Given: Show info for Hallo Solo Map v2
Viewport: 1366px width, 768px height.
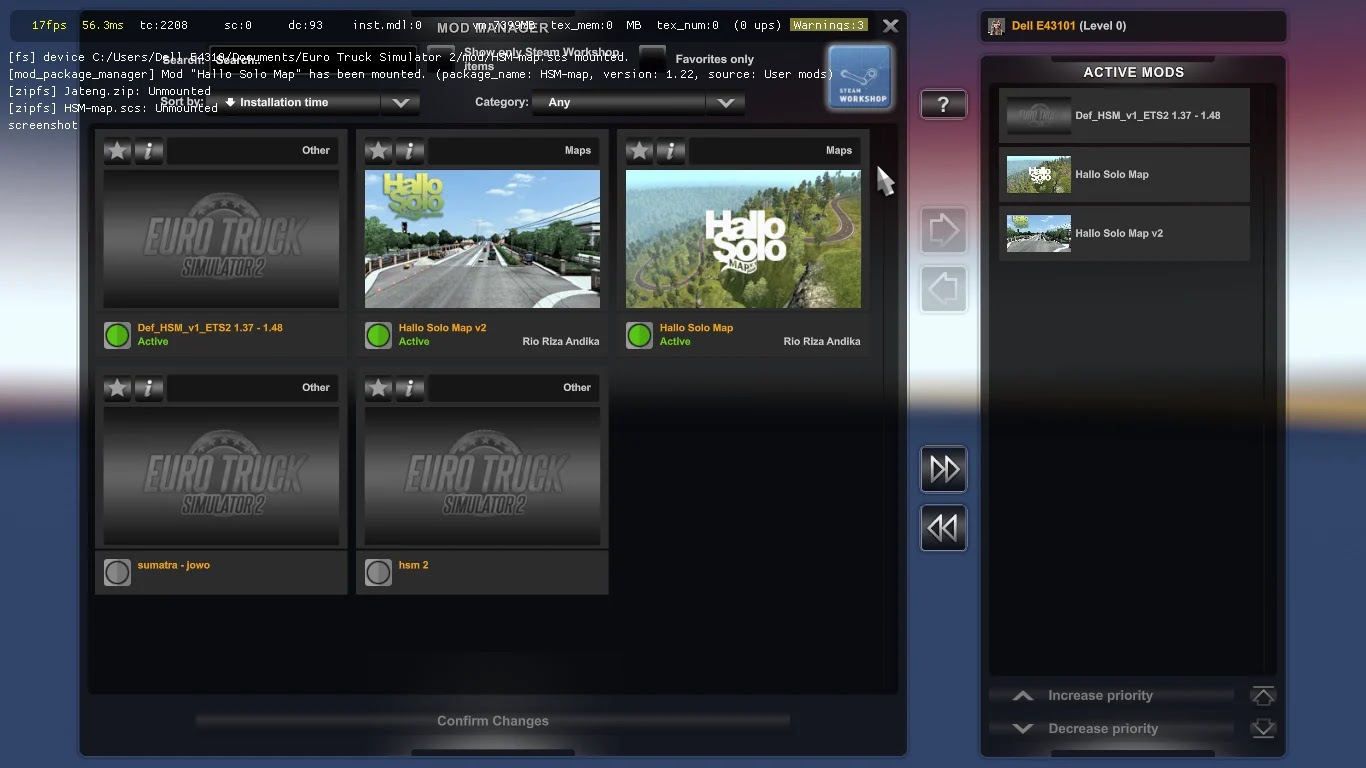Looking at the screenshot, I should coord(409,151).
